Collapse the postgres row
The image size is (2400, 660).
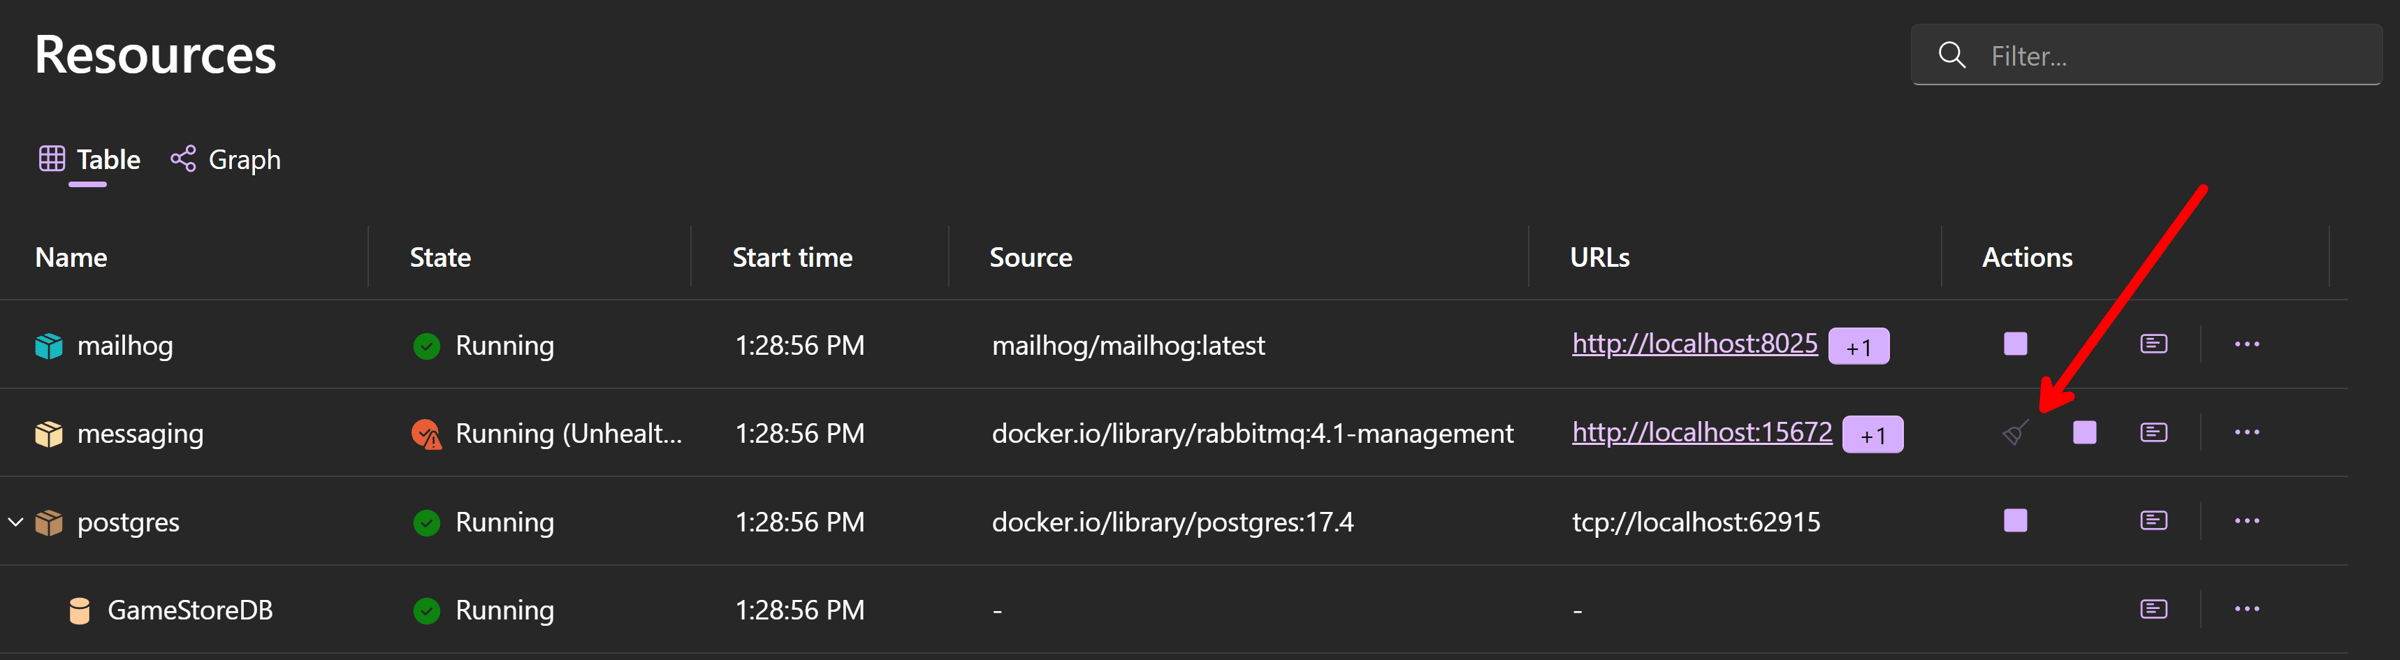tap(16, 522)
